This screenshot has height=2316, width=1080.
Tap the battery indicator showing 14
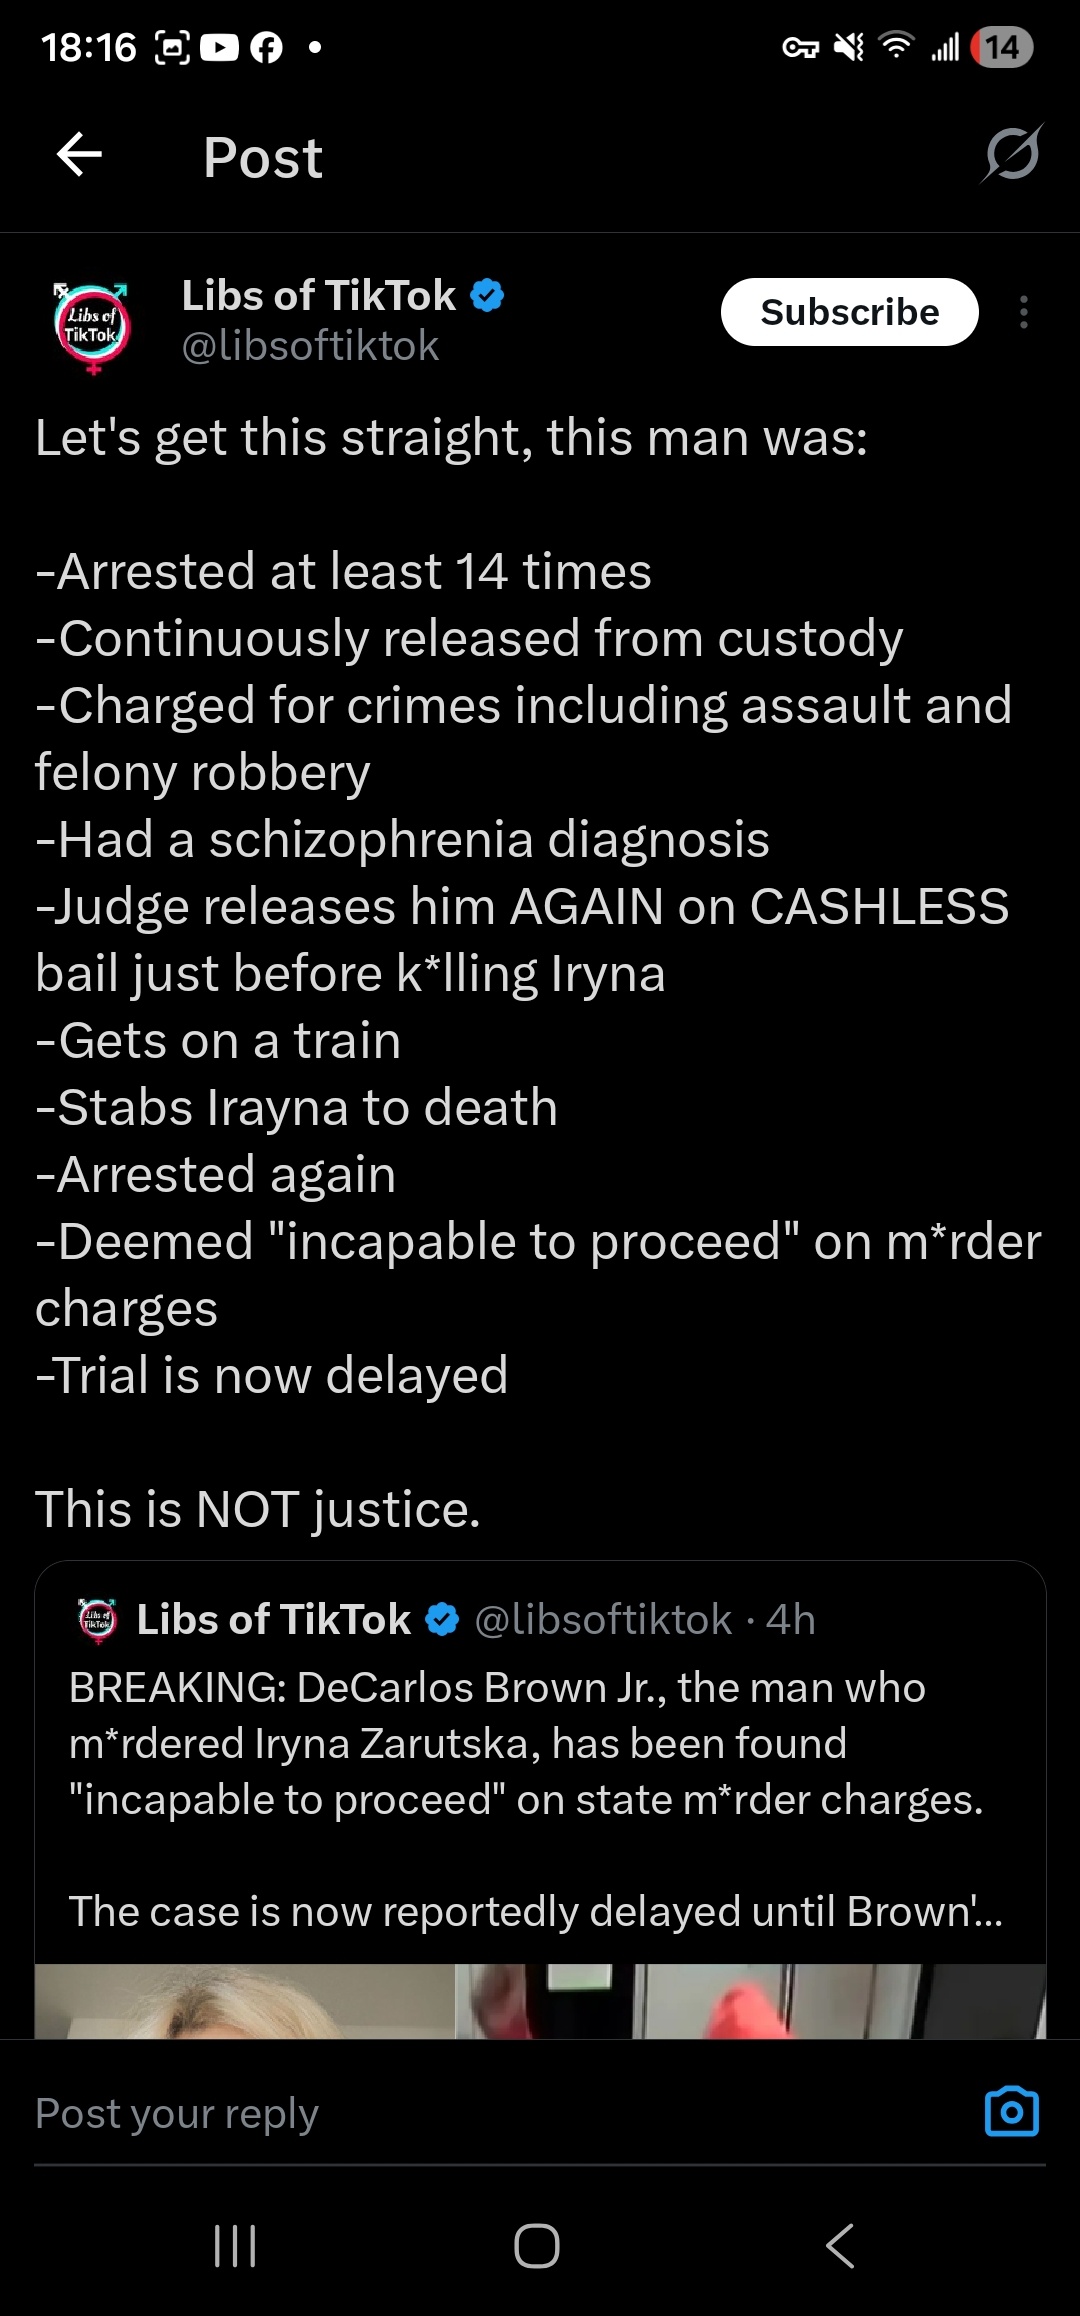[1001, 47]
